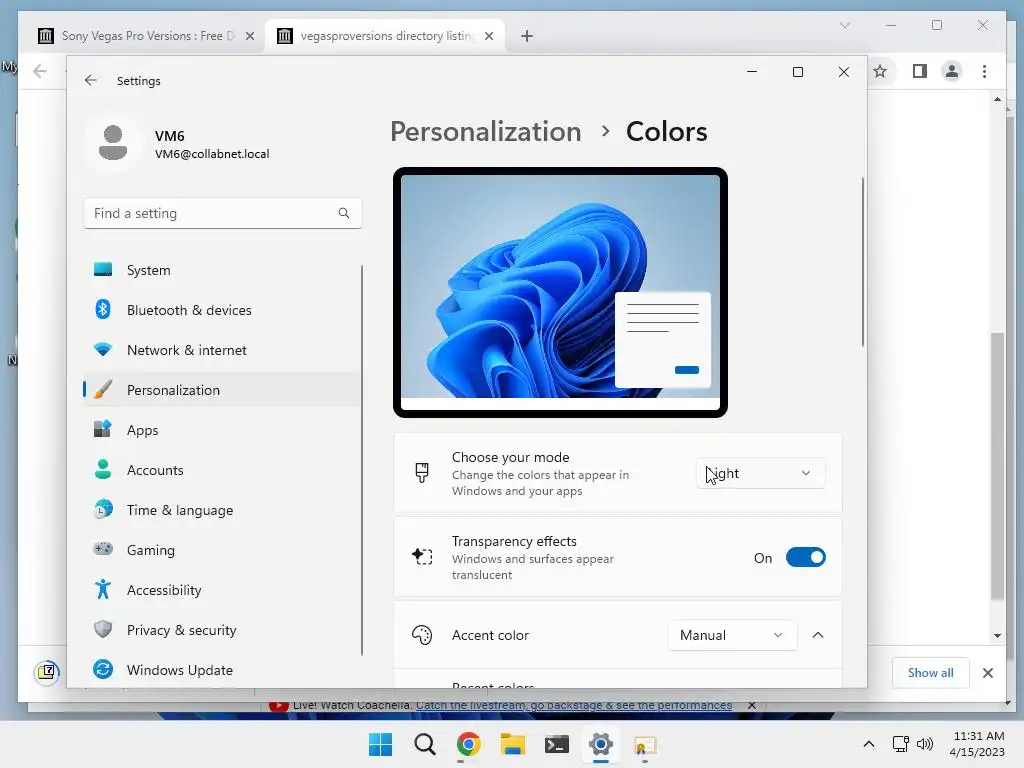The width and height of the screenshot is (1024, 768).
Task: Click the Catch the livestream link
Action: [x=574, y=705]
